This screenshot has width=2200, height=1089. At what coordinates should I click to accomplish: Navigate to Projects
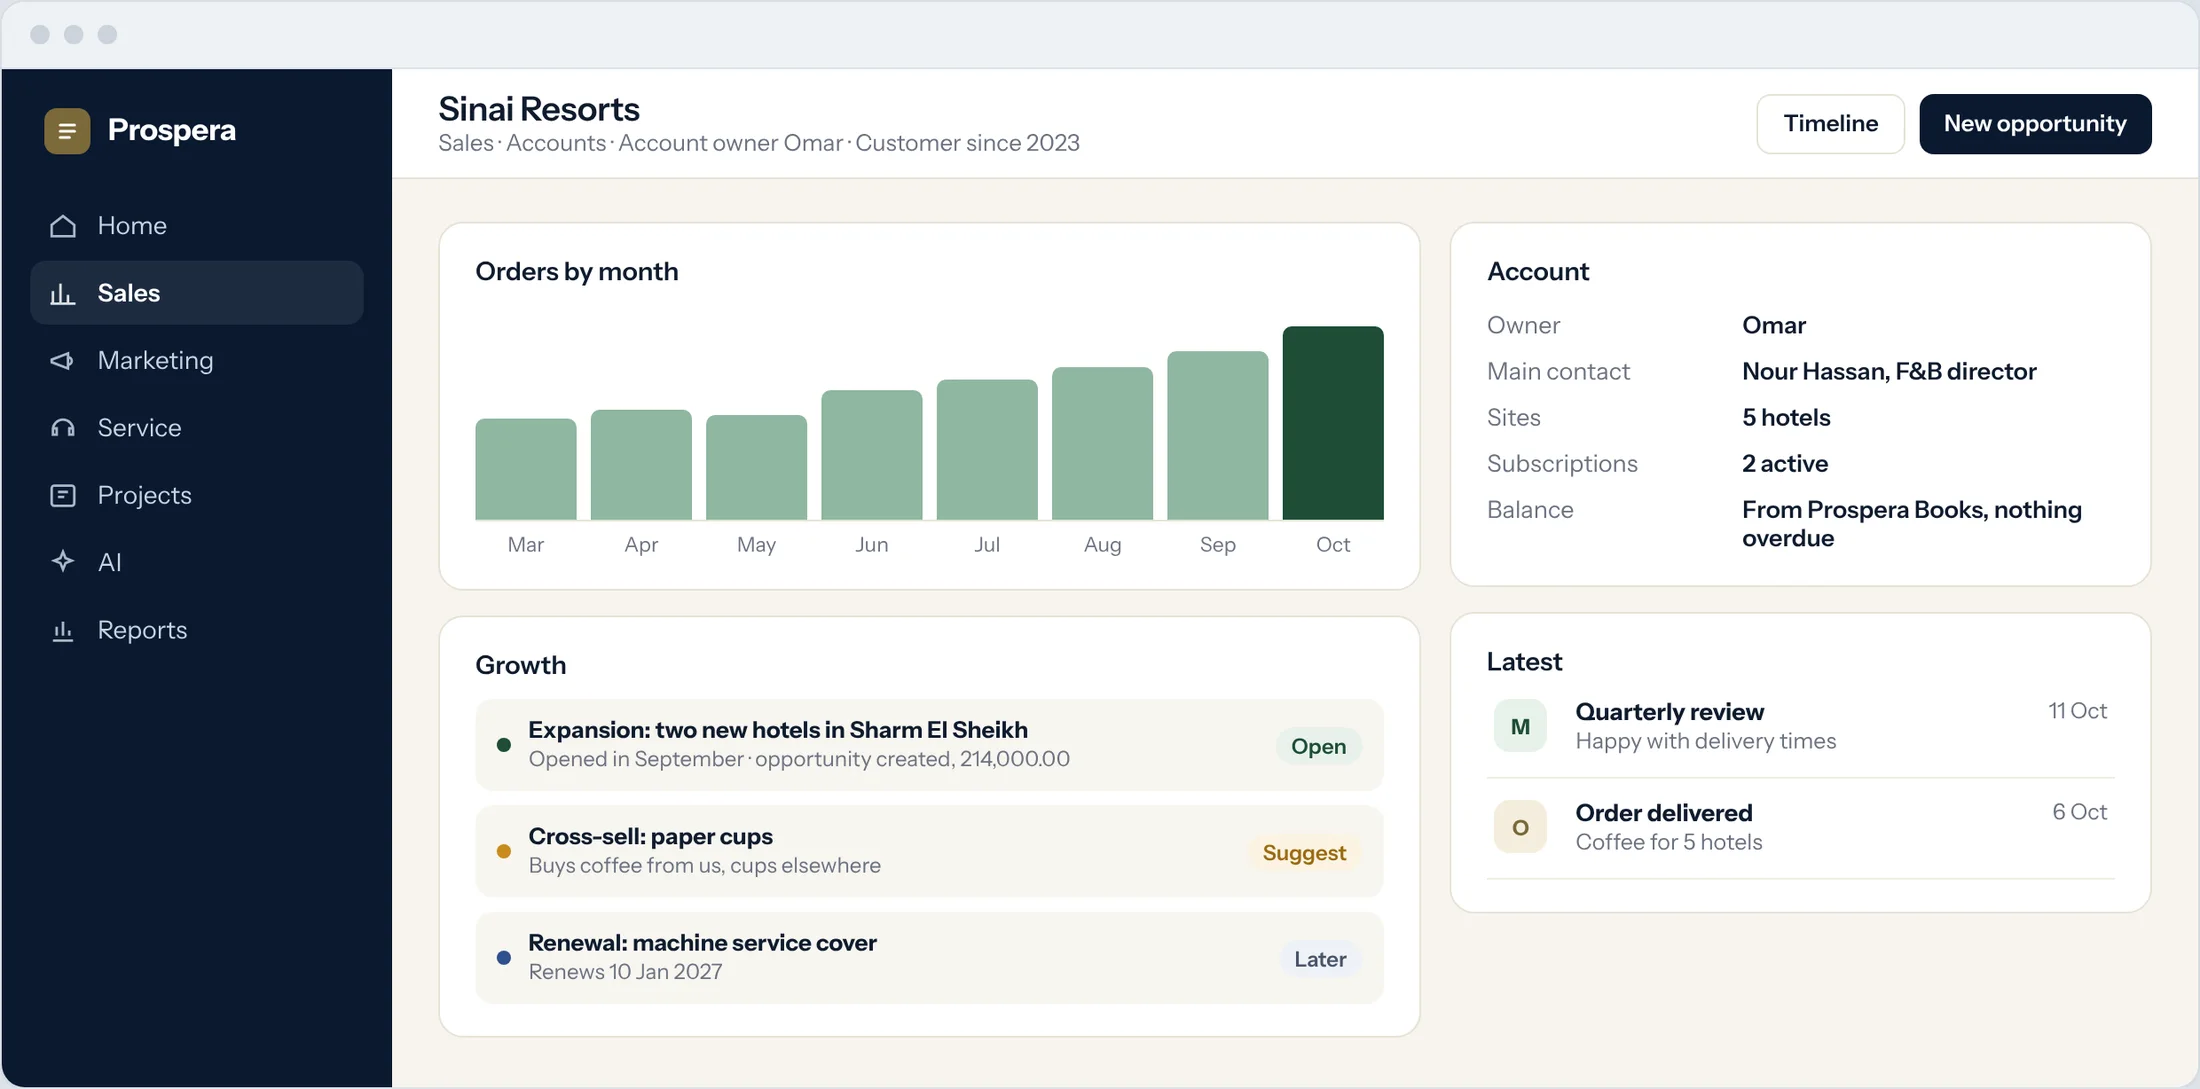point(197,495)
